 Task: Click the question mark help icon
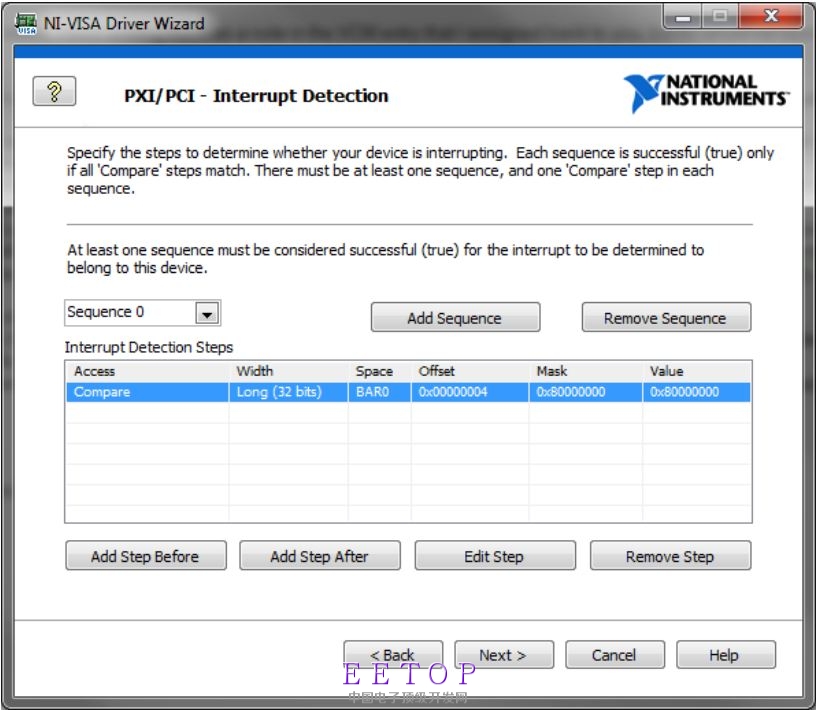pos(54,91)
